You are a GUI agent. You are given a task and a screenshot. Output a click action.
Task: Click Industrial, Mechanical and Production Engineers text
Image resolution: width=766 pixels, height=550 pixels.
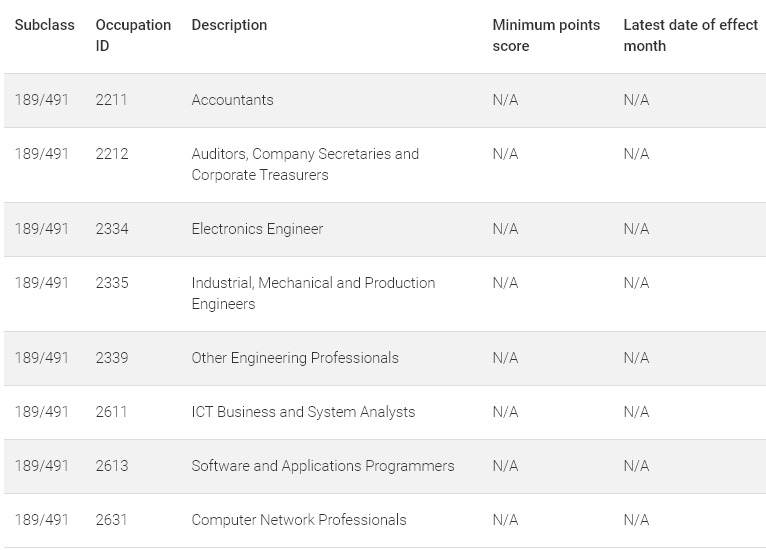click(x=313, y=294)
